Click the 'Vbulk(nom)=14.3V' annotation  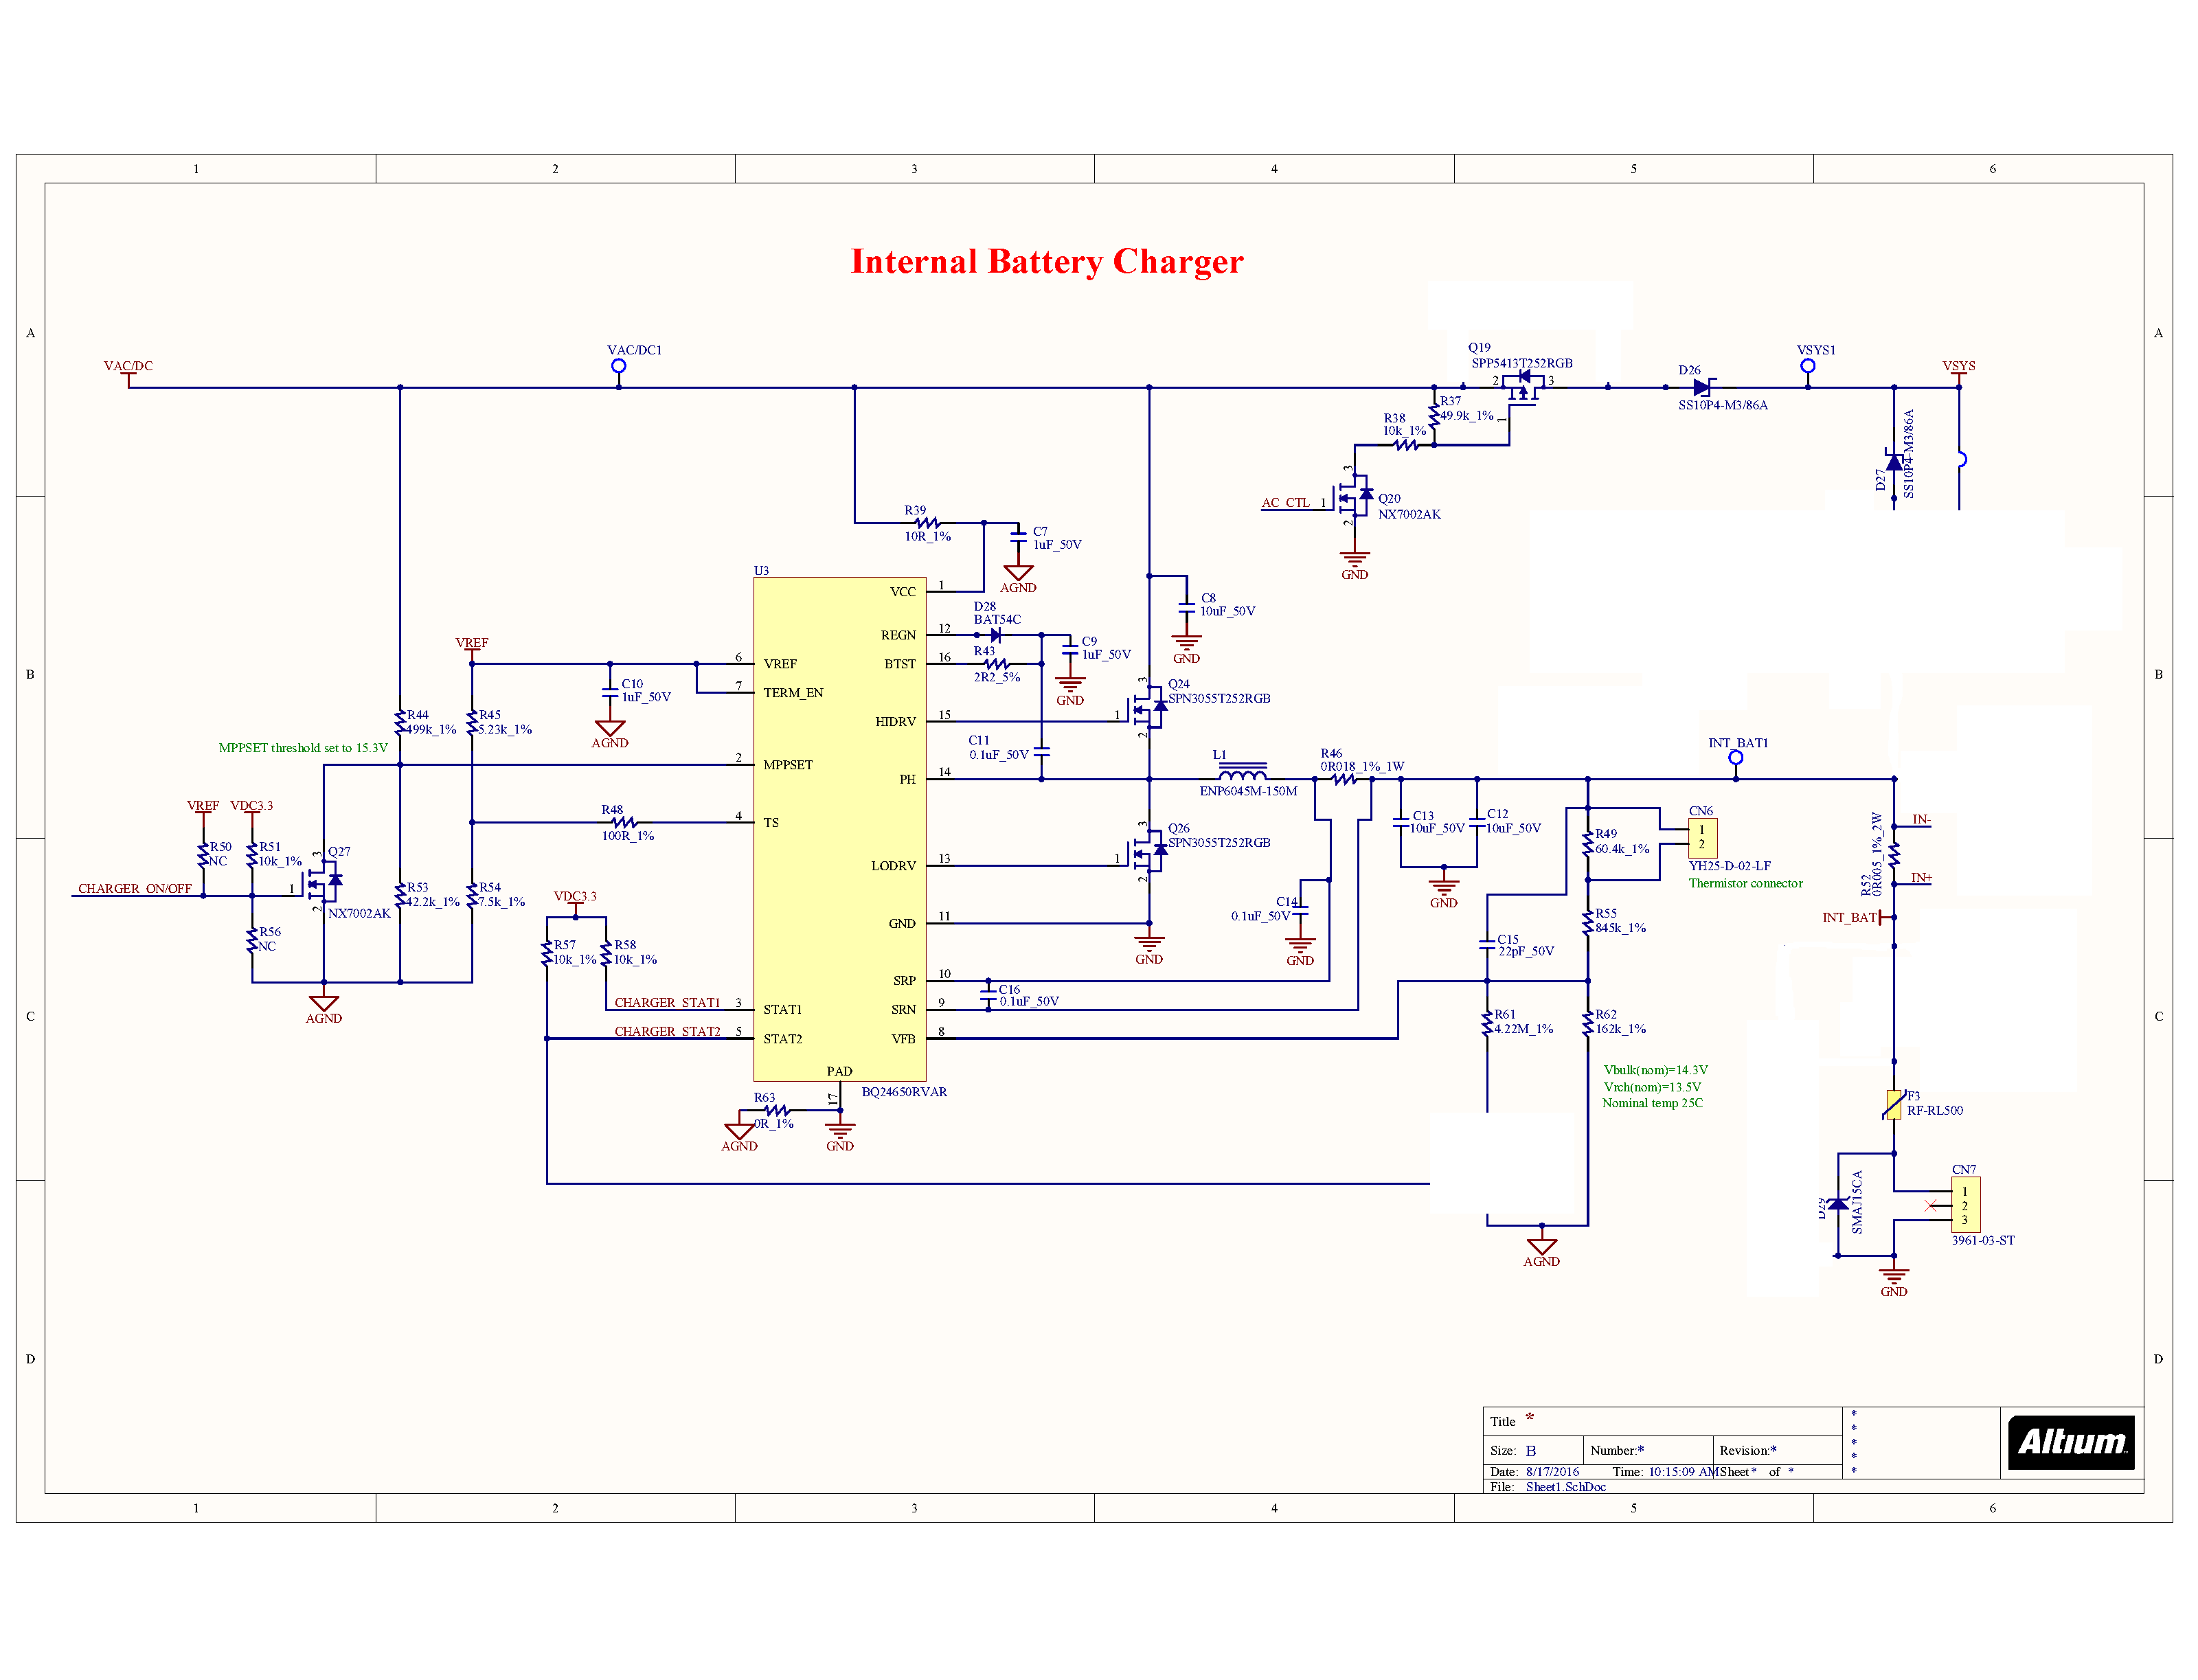pyautogui.click(x=1655, y=1070)
